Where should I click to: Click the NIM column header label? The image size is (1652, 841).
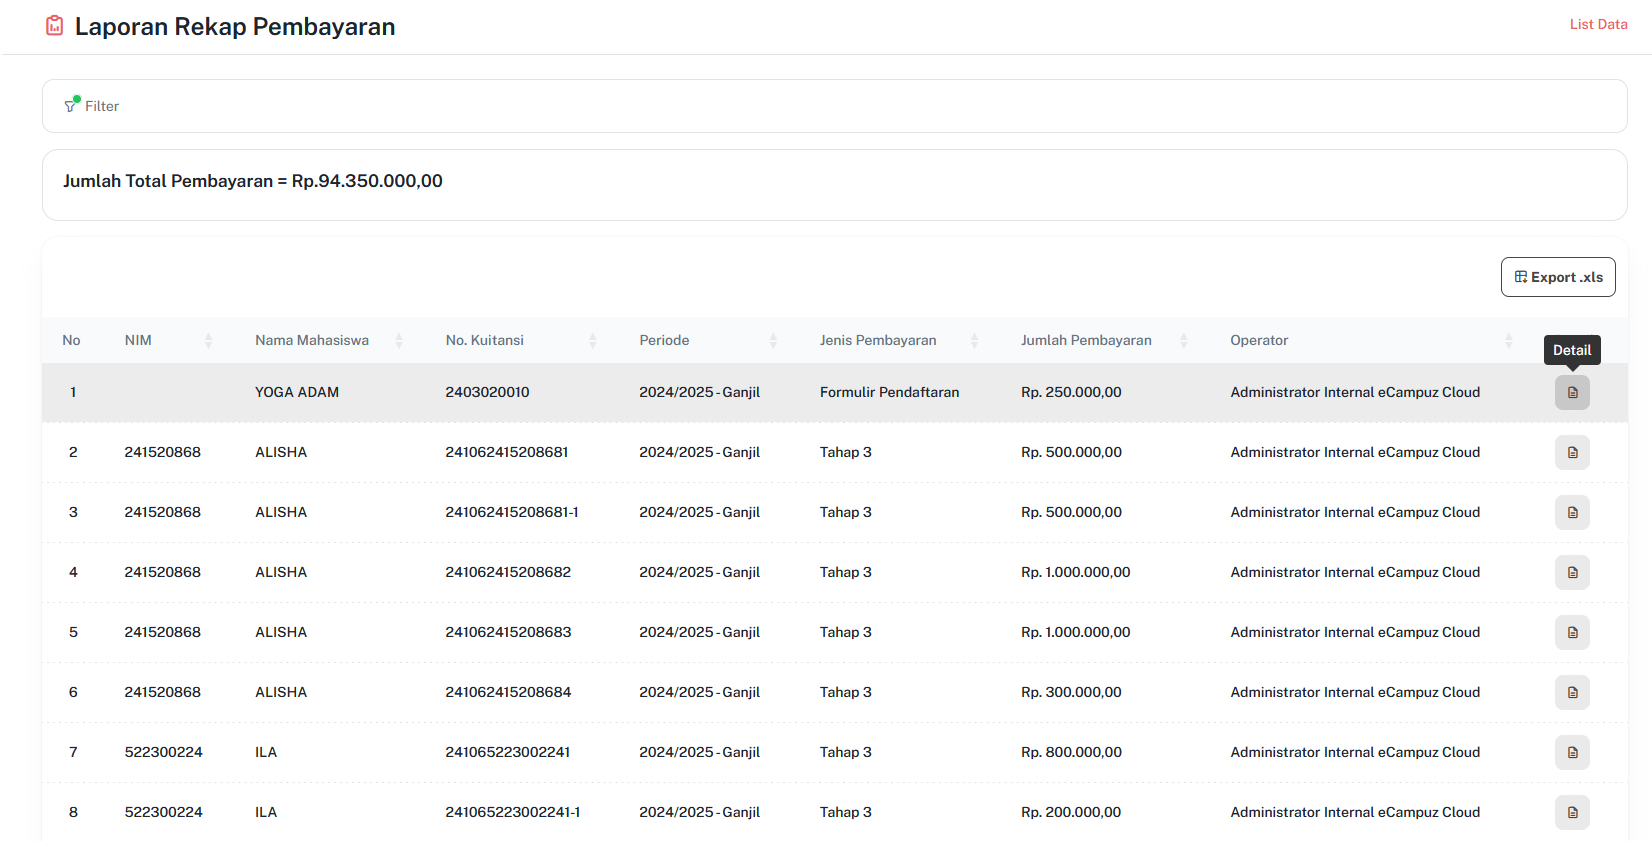point(138,340)
